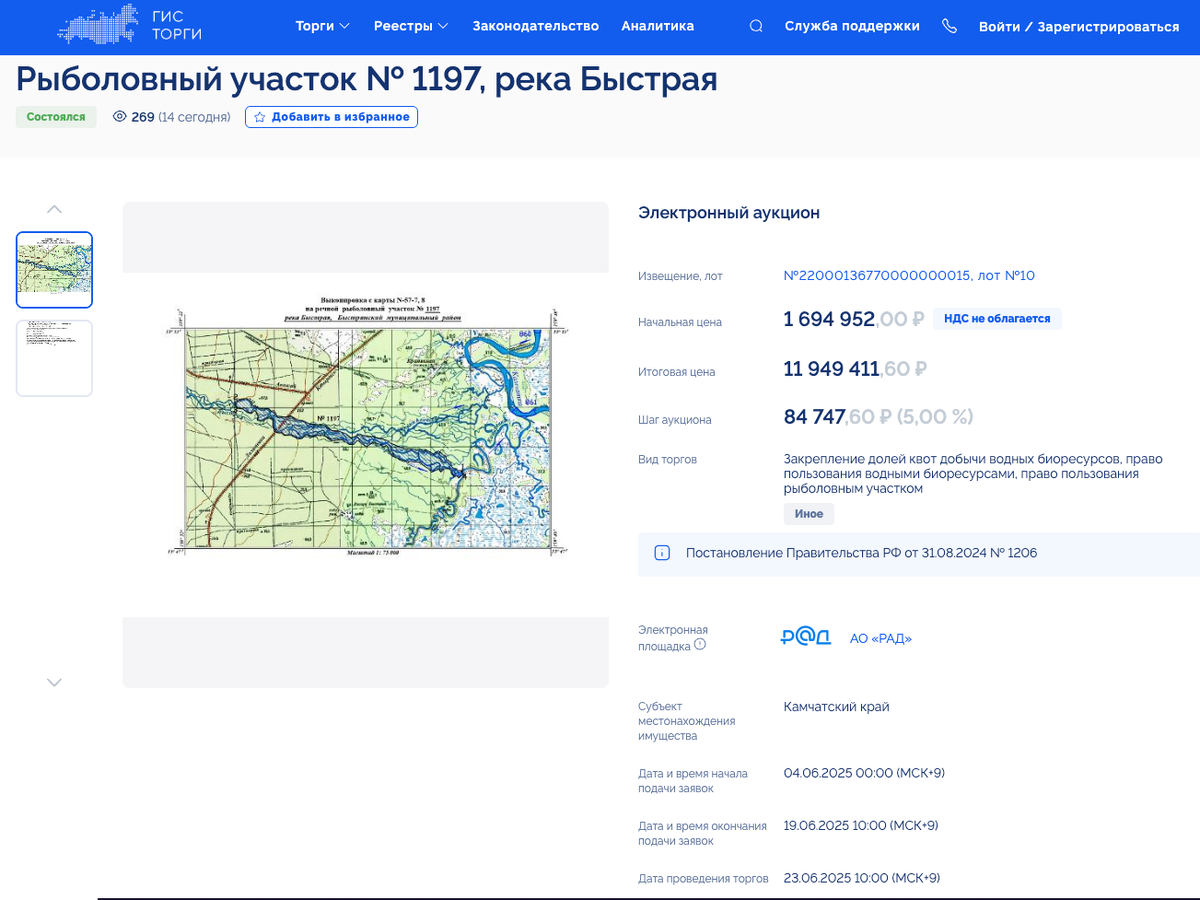Screen dimensions: 1200x900
Task: Click the РАД platform logo
Action: 806,637
